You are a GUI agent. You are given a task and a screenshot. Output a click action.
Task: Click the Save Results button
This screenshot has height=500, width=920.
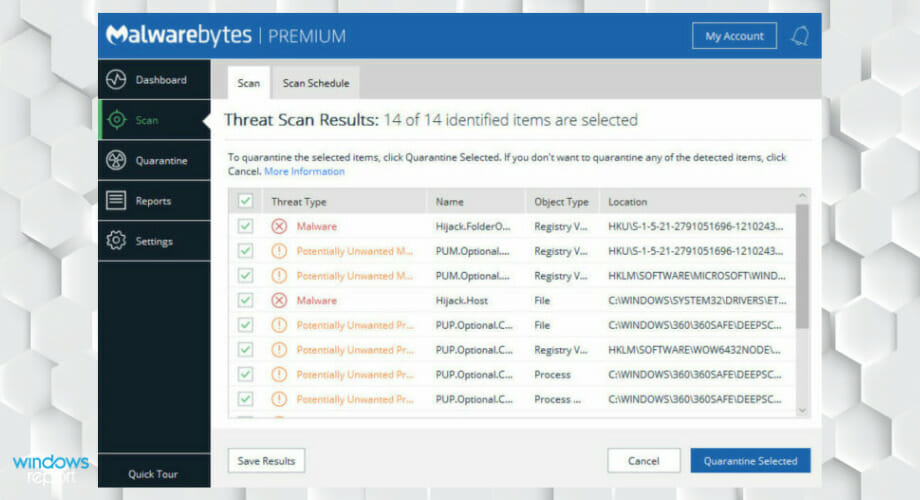(x=266, y=461)
